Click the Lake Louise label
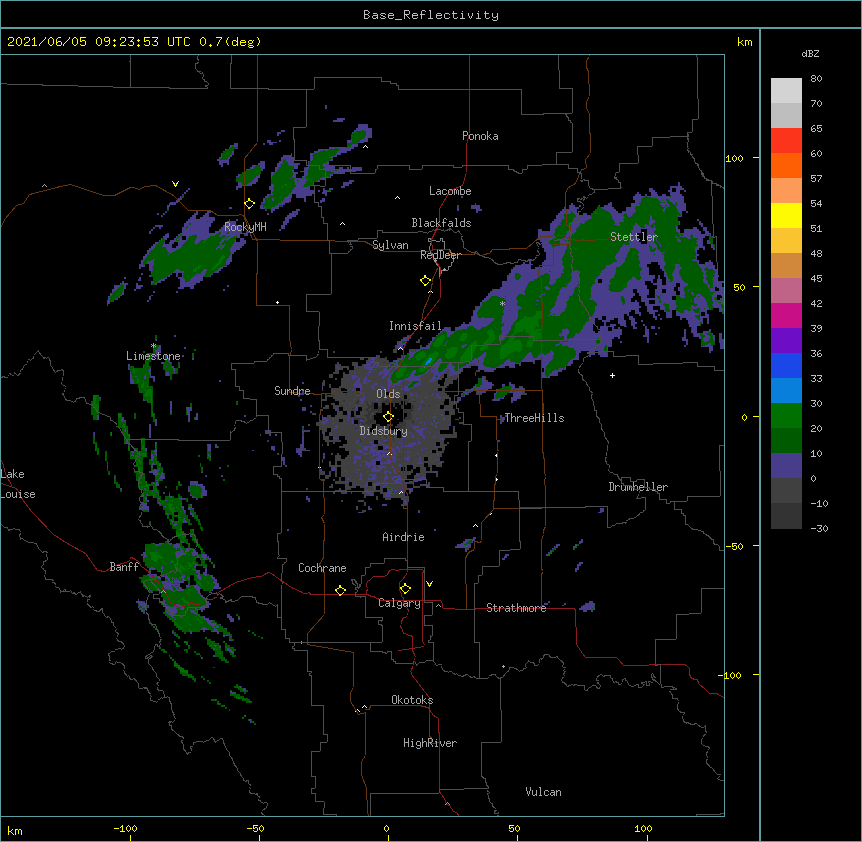 (18, 484)
